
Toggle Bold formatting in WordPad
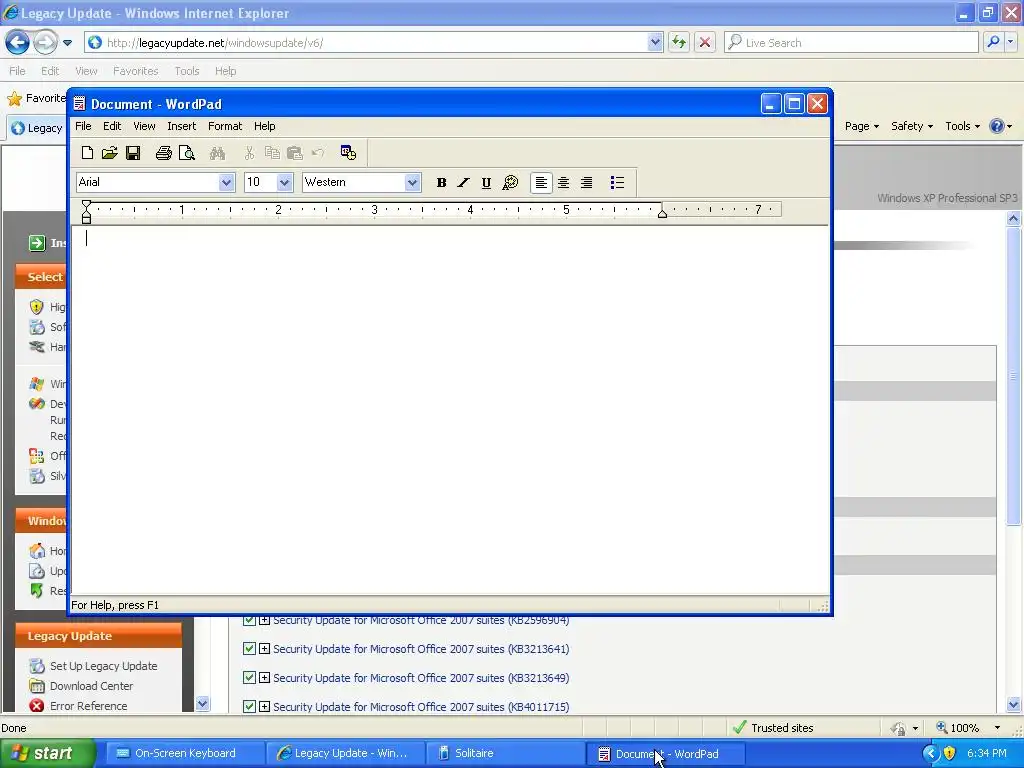coord(441,183)
